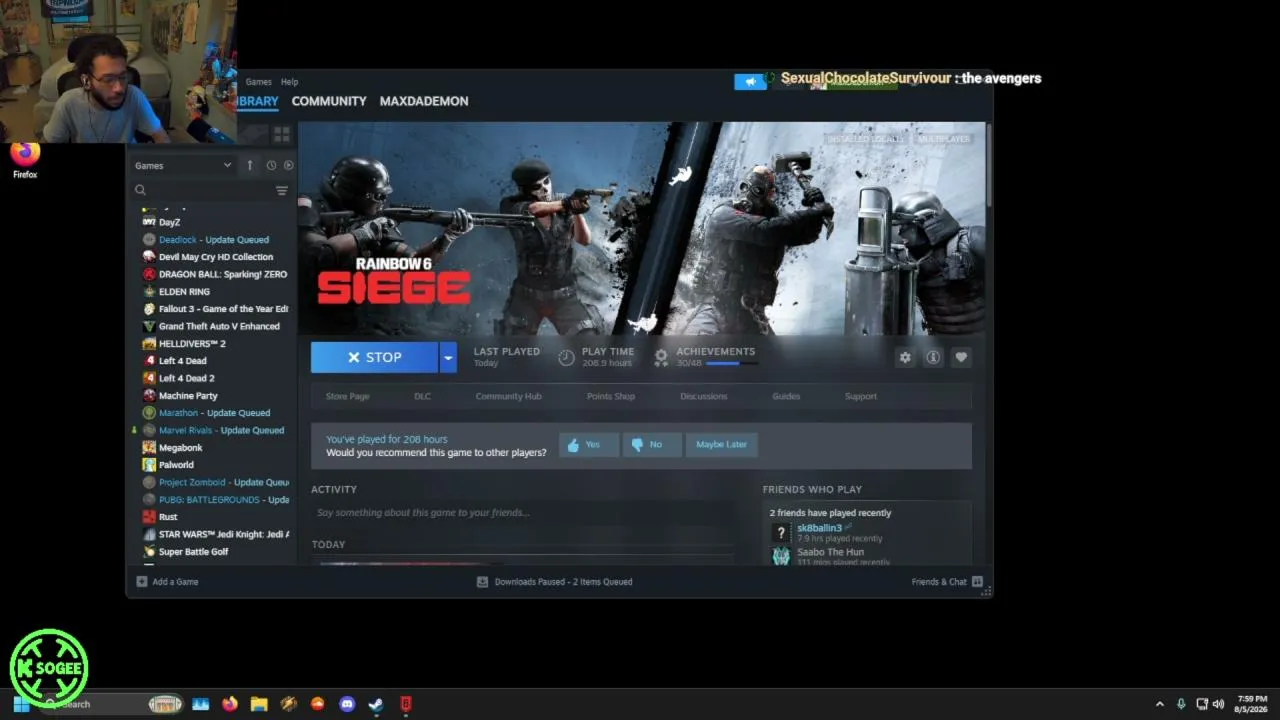
Task: Stop the running Rainbow Six Siege game
Action: point(374,357)
